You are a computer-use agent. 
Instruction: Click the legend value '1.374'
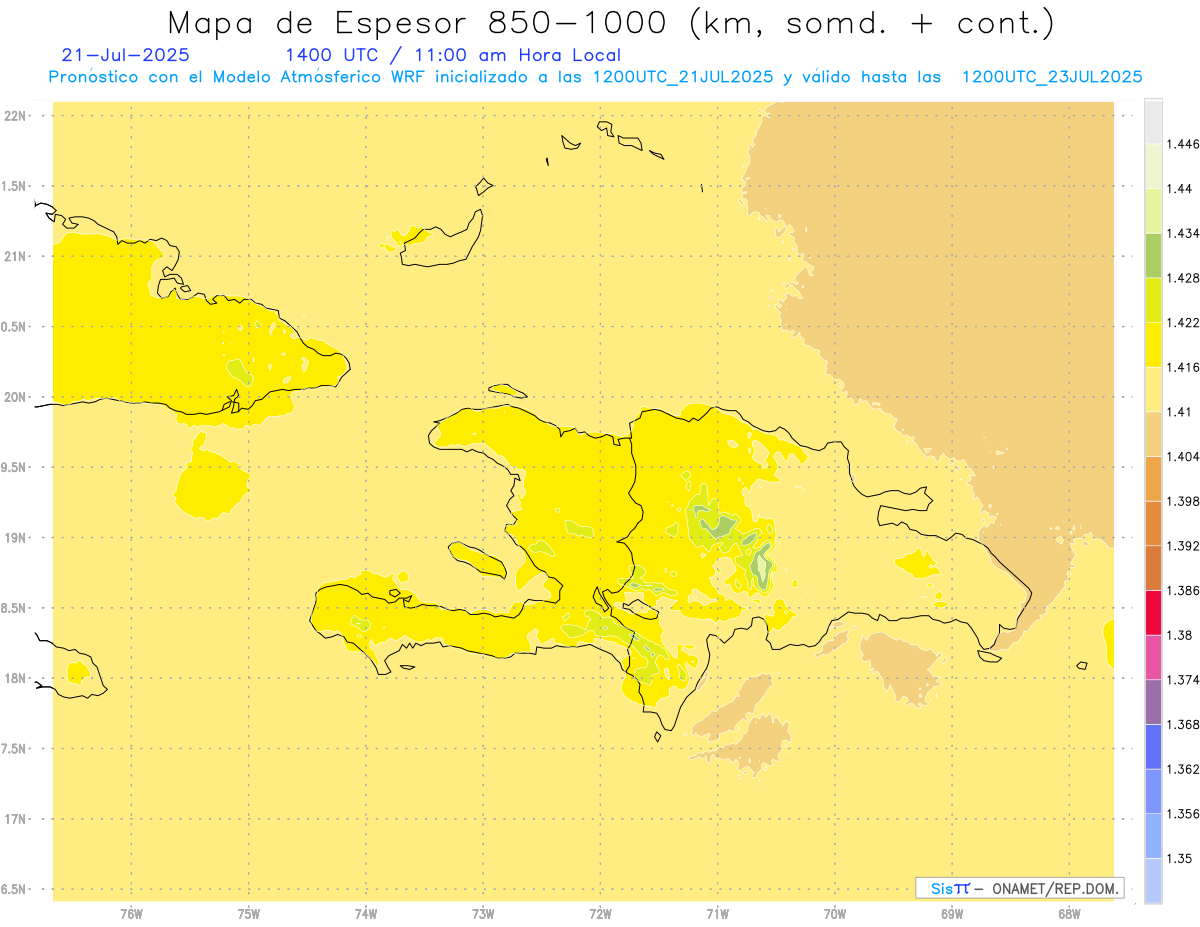pos(1184,680)
